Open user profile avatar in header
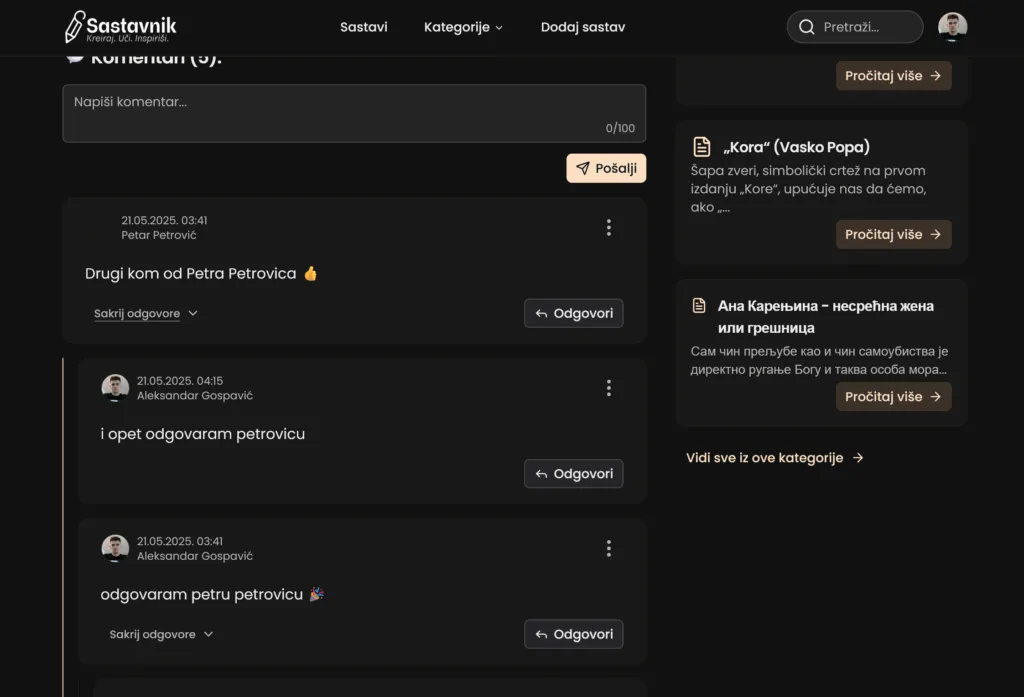 click(952, 27)
